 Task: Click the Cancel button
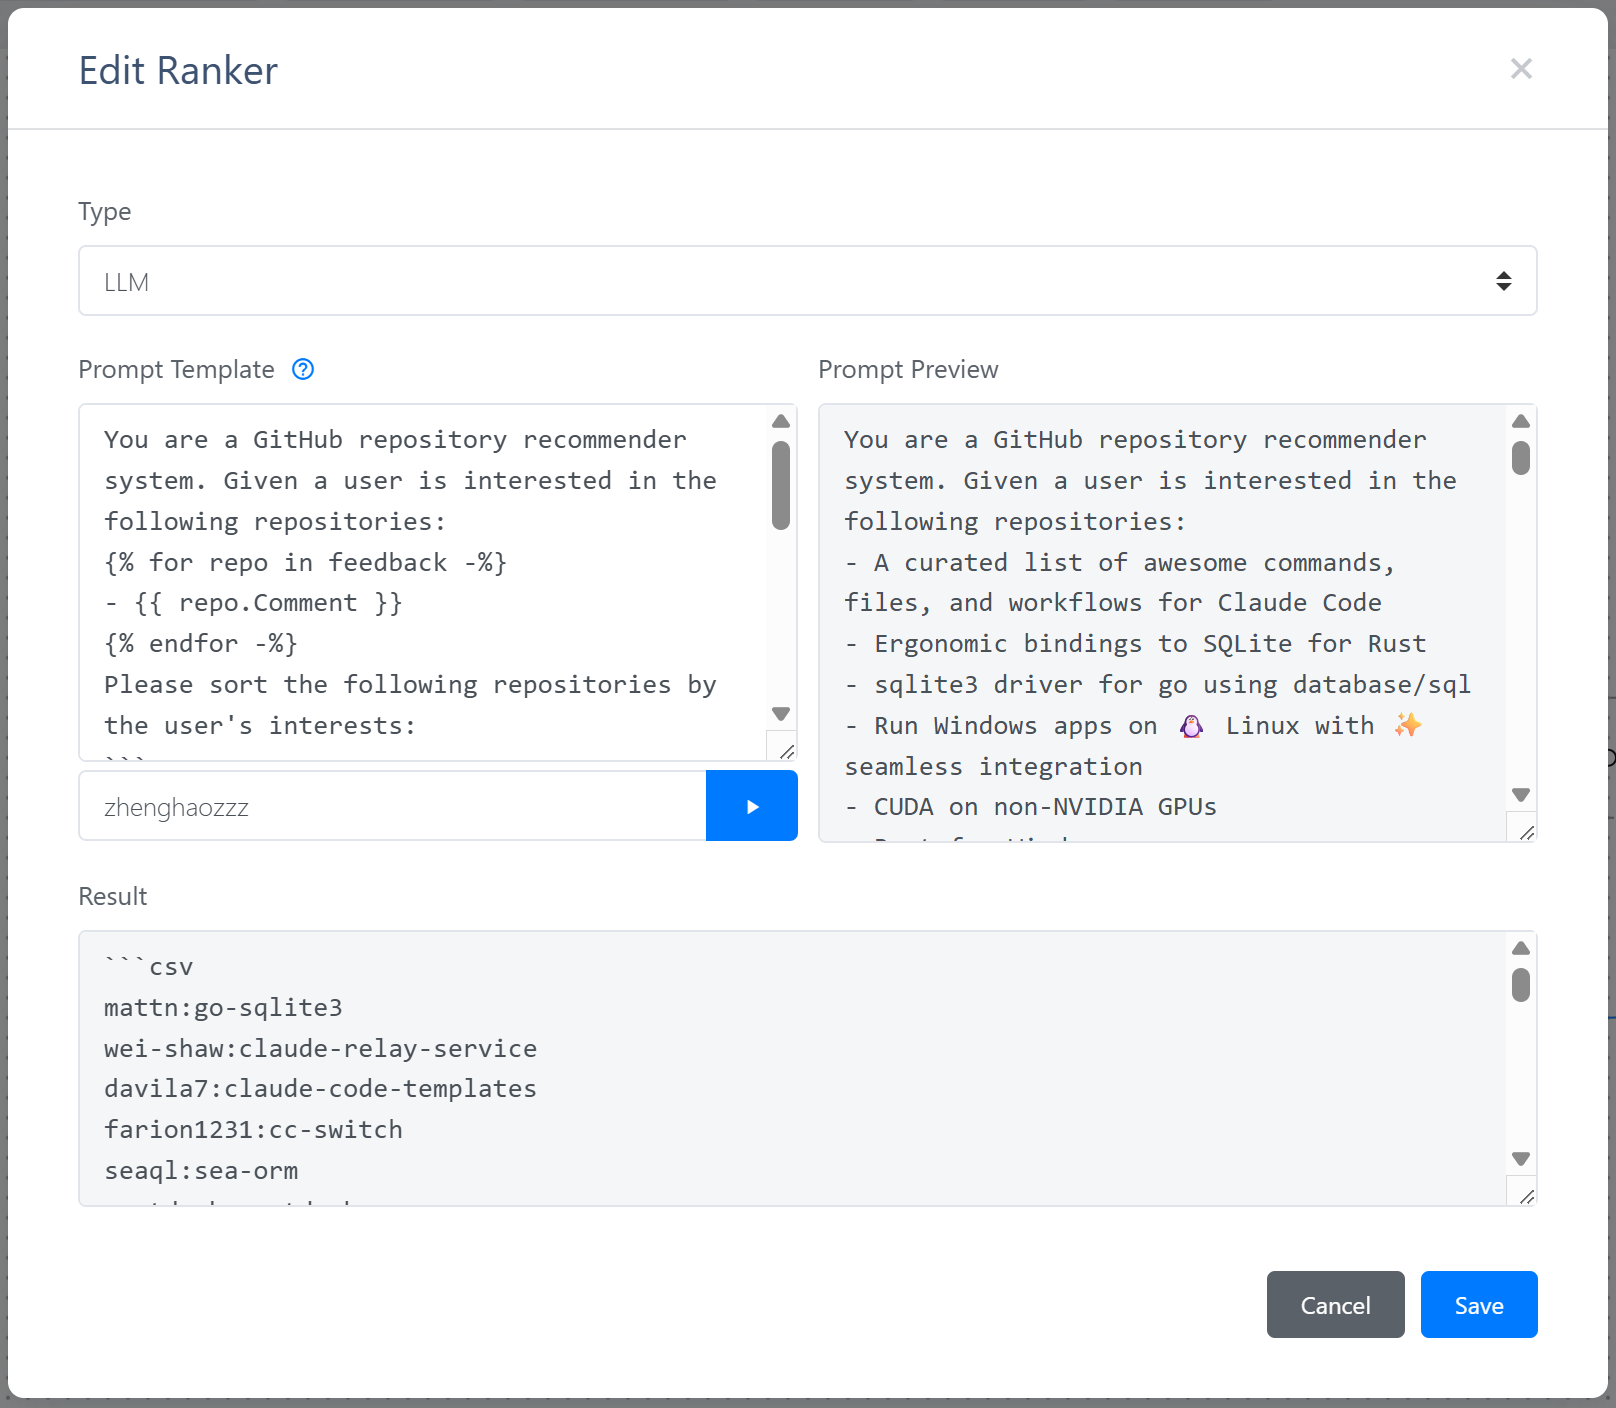point(1335,1305)
